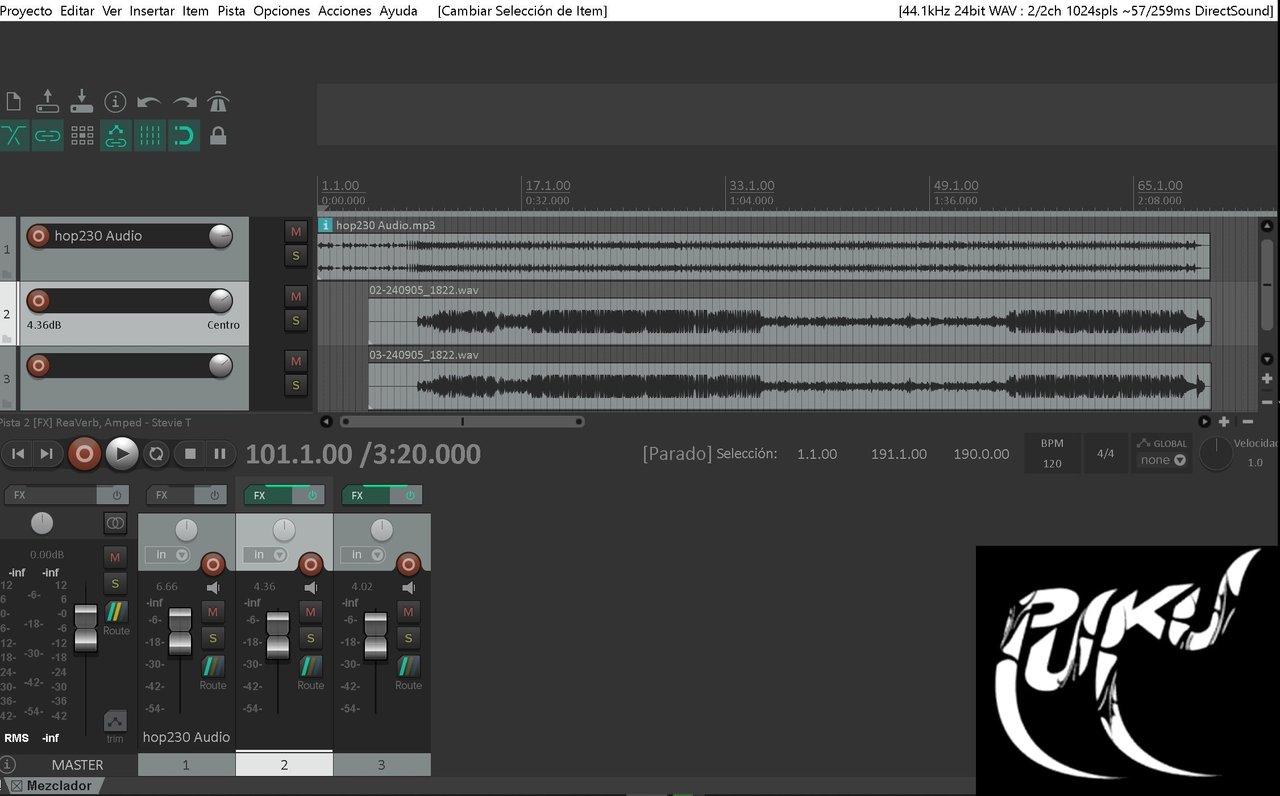Toggle snap magnet icon in toolbar

coord(184,135)
